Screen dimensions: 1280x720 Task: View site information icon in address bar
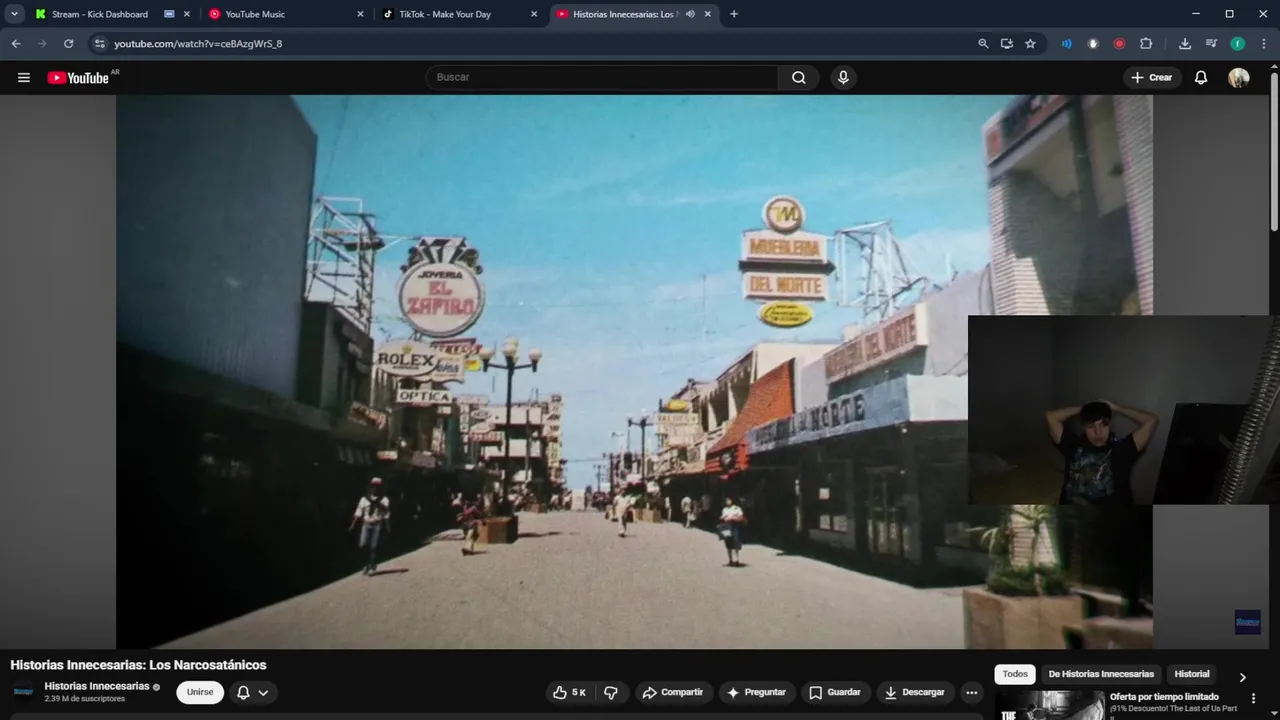click(98, 44)
